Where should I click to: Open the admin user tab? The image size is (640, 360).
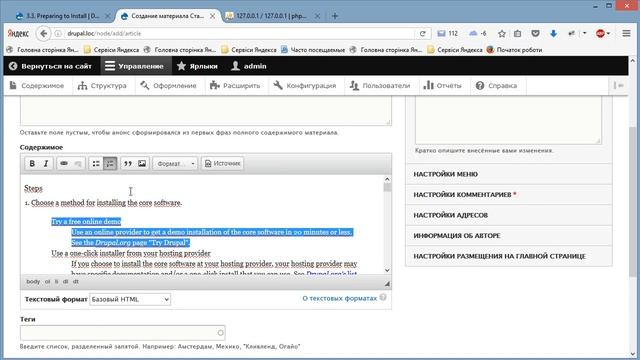(x=249, y=66)
